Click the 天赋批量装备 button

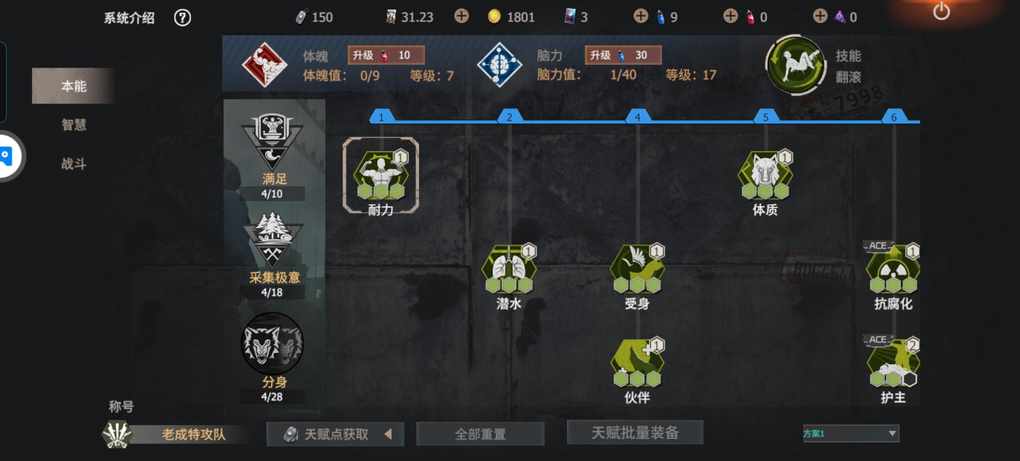pos(635,432)
